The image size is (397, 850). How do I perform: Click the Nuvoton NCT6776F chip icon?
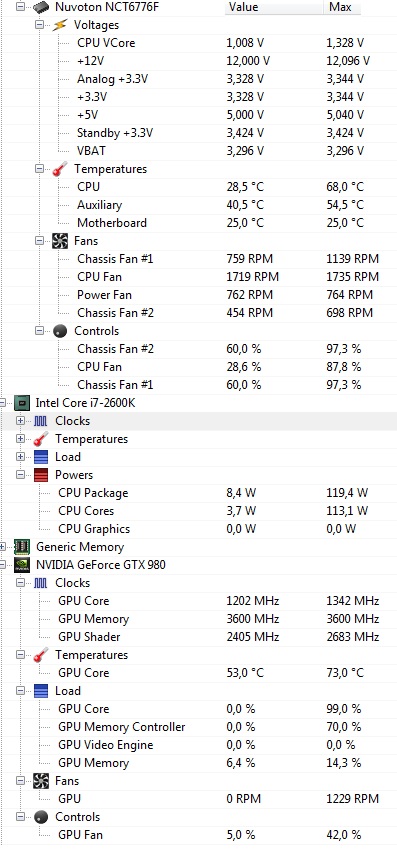click(x=41, y=8)
